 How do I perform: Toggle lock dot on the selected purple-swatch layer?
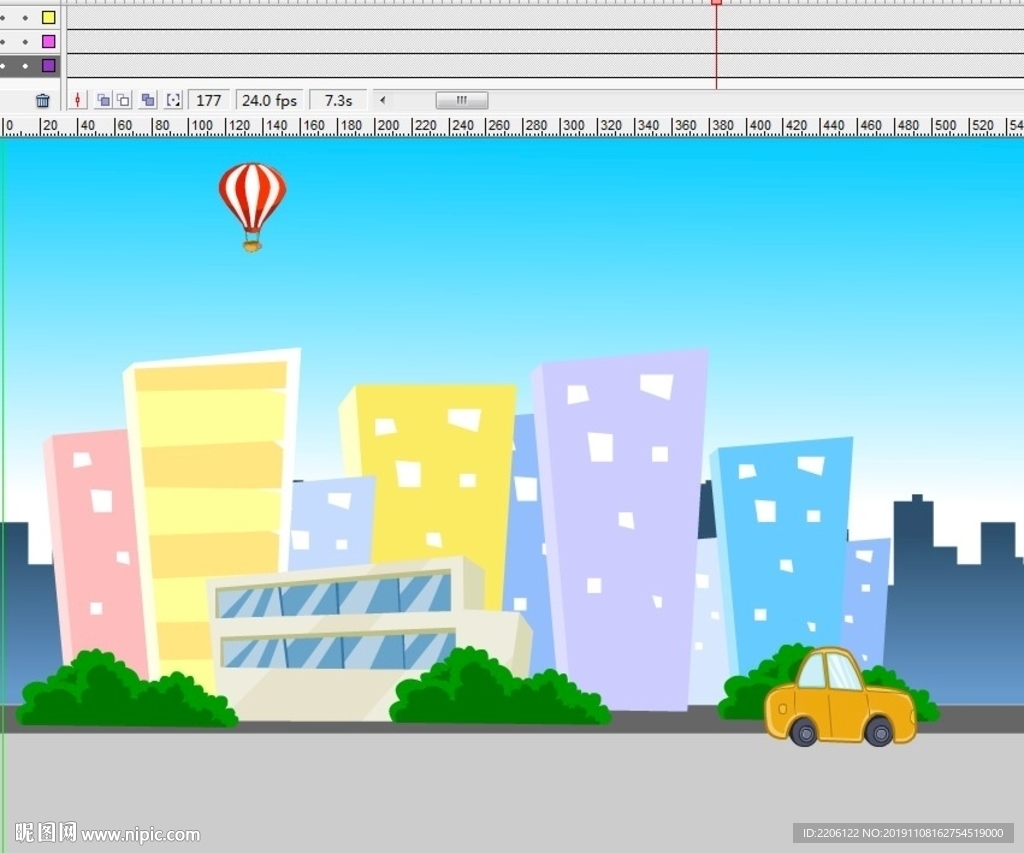click(x=25, y=65)
